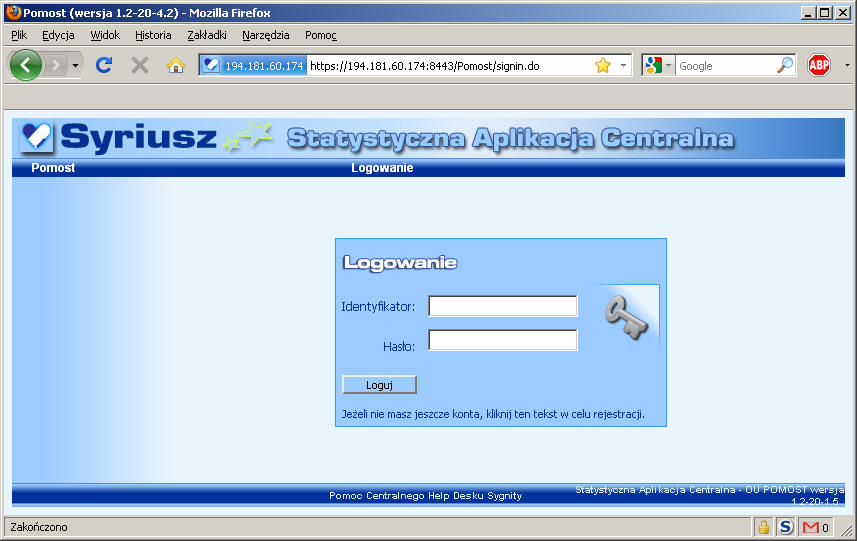The image size is (857, 541).
Task: Open the Narzędzia menu
Action: coord(266,35)
